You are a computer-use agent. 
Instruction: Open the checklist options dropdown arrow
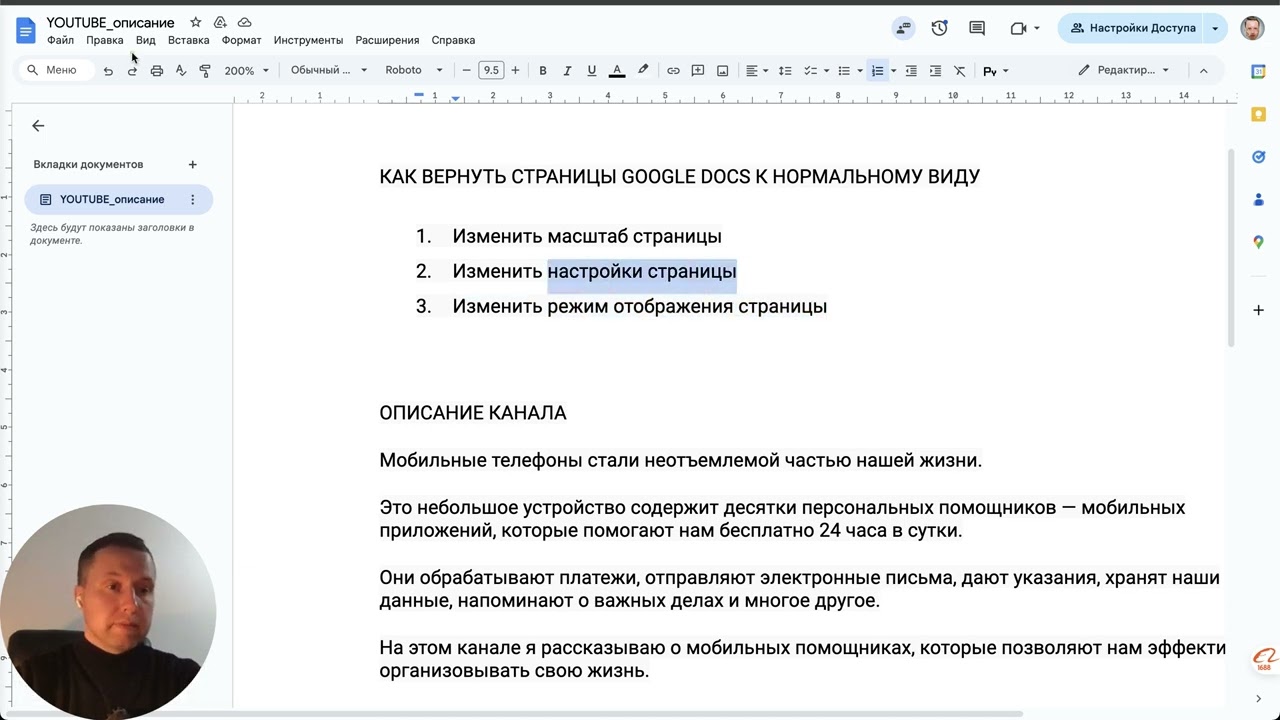point(826,71)
